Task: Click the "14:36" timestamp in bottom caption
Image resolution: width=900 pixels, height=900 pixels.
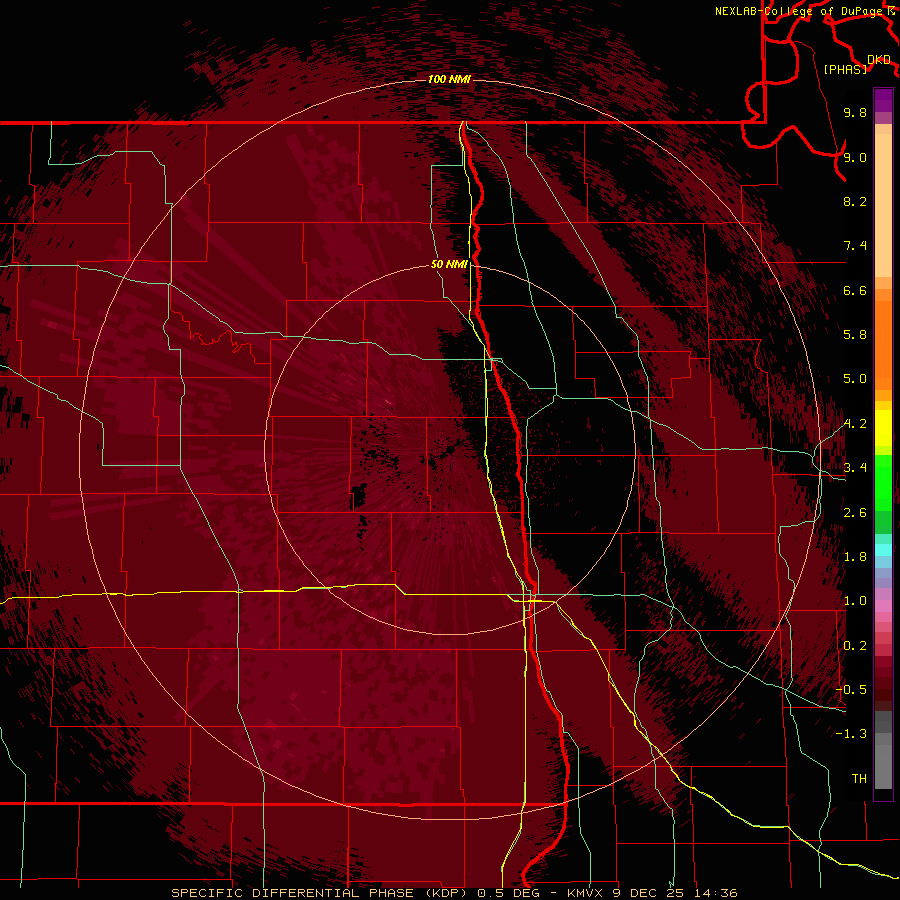Action: tap(714, 893)
